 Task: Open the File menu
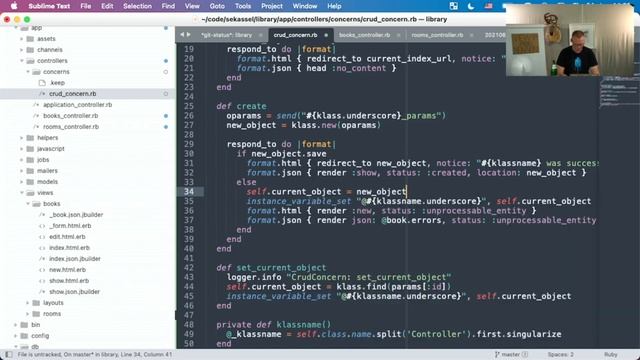(86, 6)
